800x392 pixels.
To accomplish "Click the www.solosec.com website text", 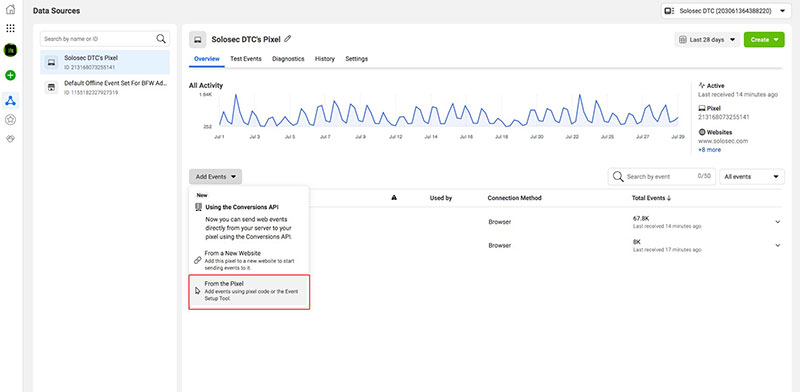I will [x=723, y=141].
